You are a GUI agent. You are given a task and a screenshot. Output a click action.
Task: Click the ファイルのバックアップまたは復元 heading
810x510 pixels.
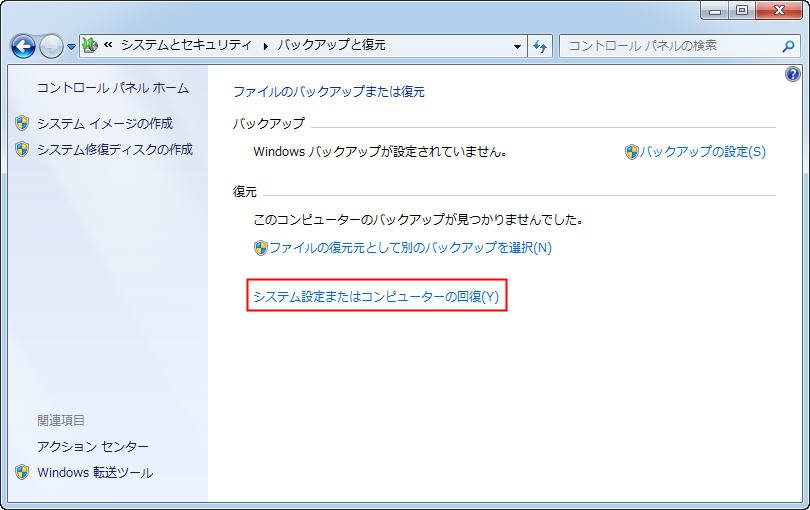pyautogui.click(x=329, y=92)
